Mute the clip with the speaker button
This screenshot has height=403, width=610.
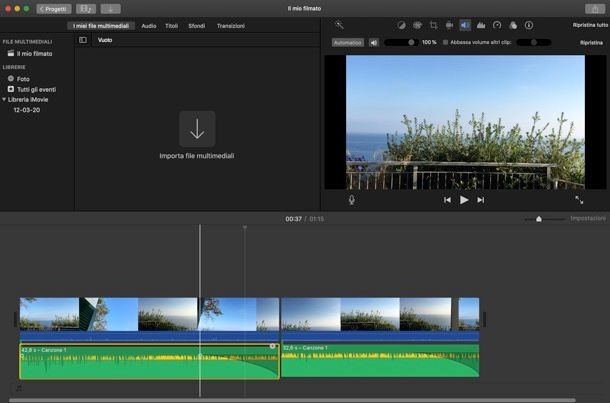point(374,43)
